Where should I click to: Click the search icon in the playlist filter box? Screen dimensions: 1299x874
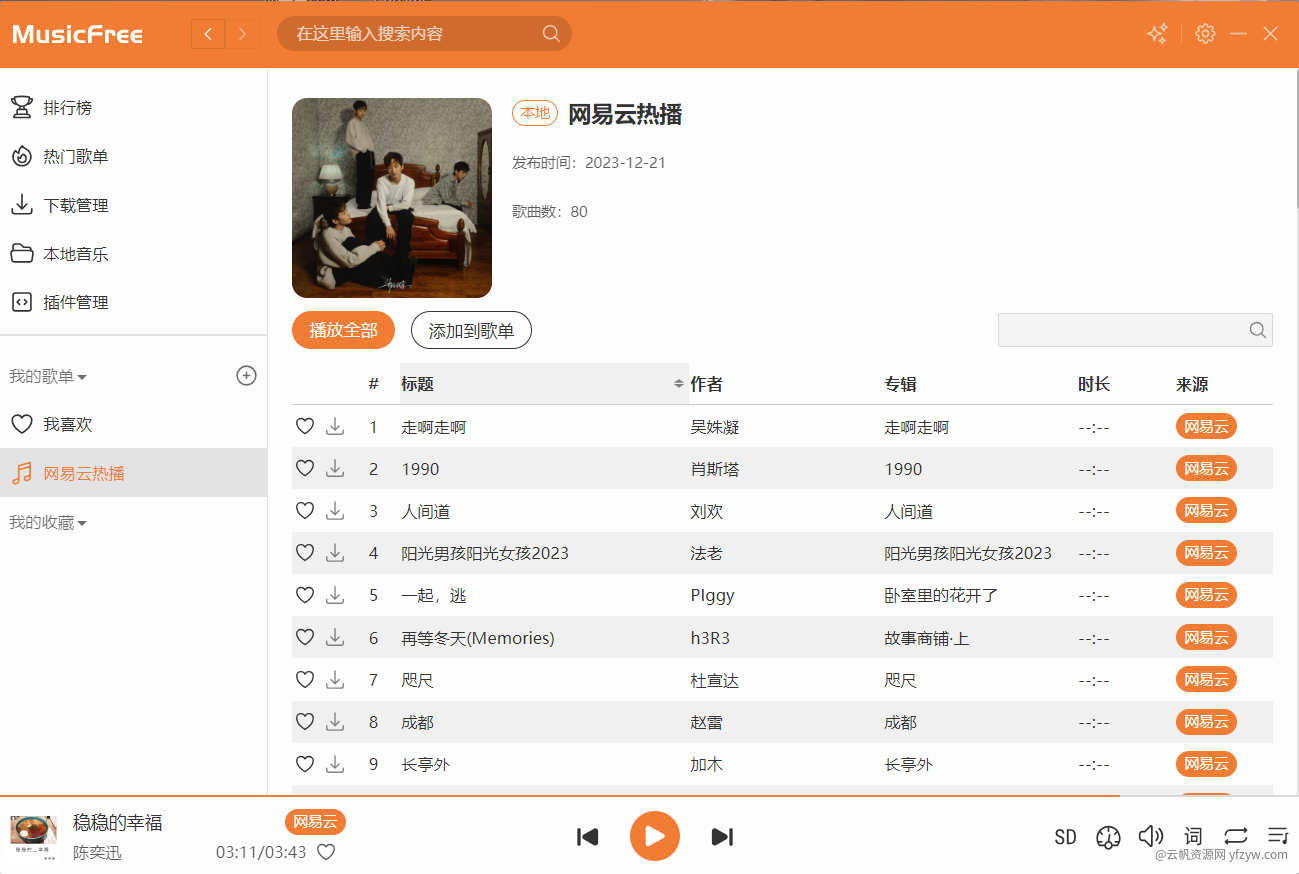[x=1258, y=330]
